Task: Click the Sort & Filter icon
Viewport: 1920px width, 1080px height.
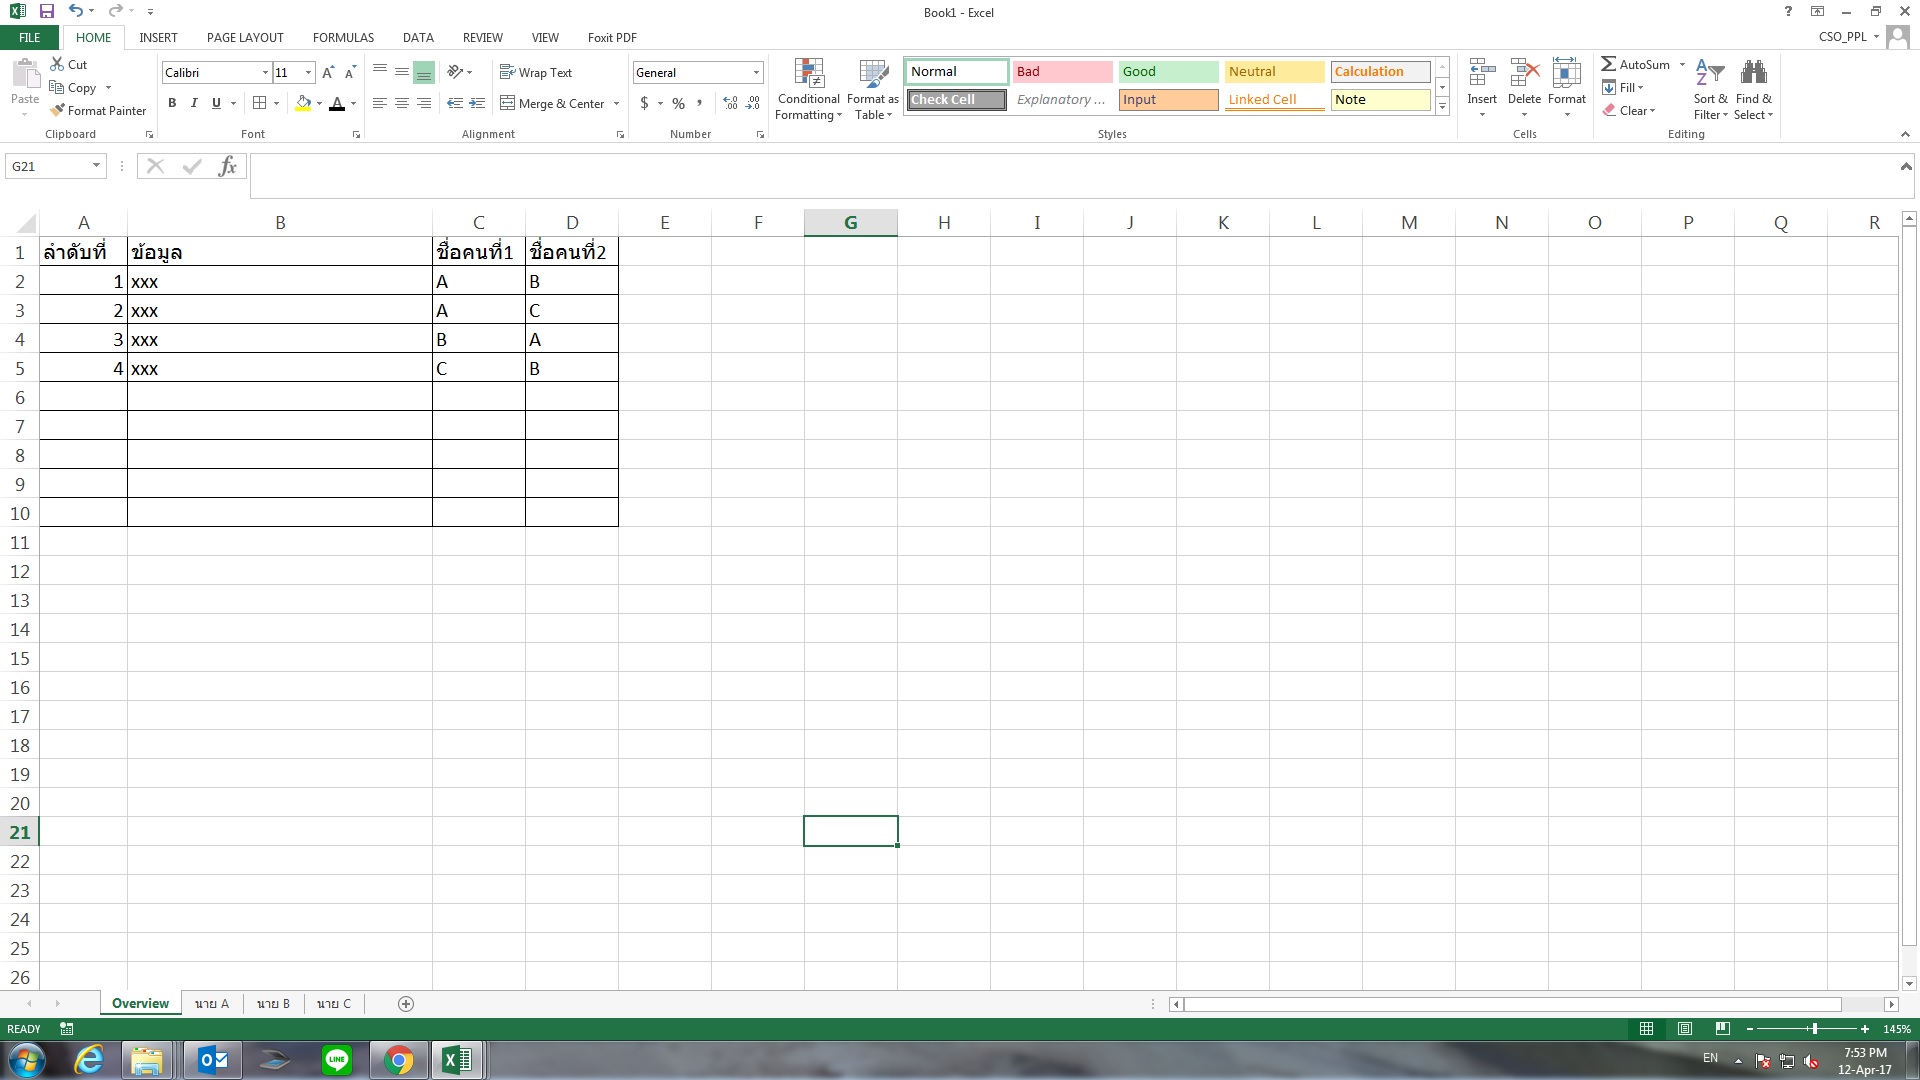Action: click(x=1710, y=74)
